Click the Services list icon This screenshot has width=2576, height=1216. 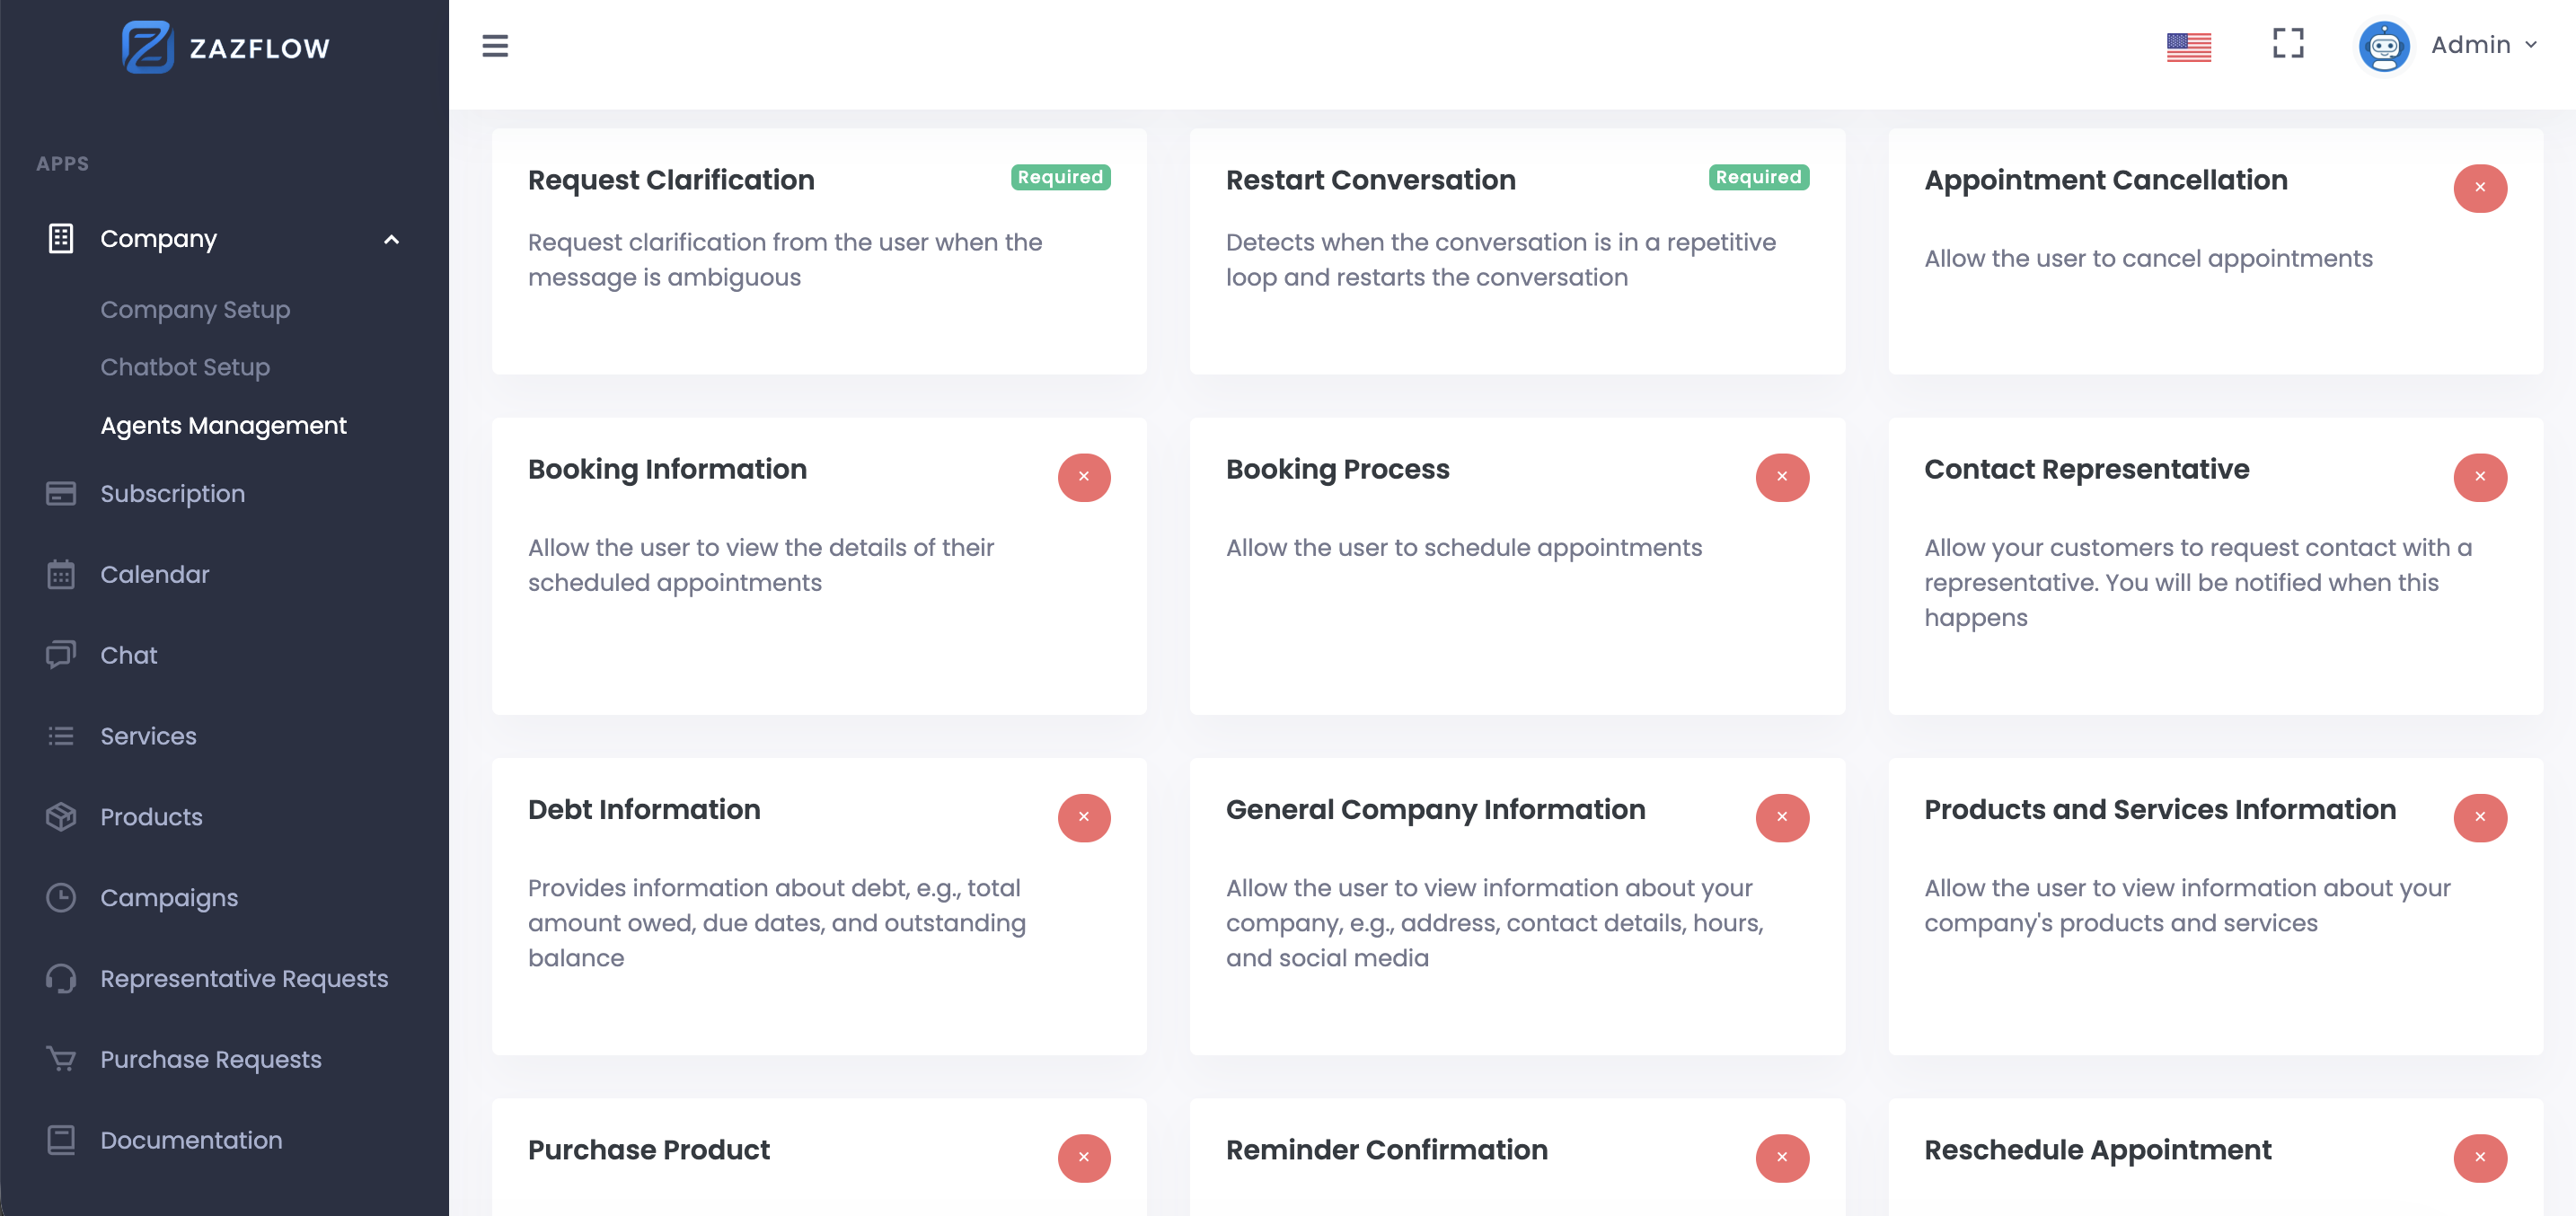point(60,736)
